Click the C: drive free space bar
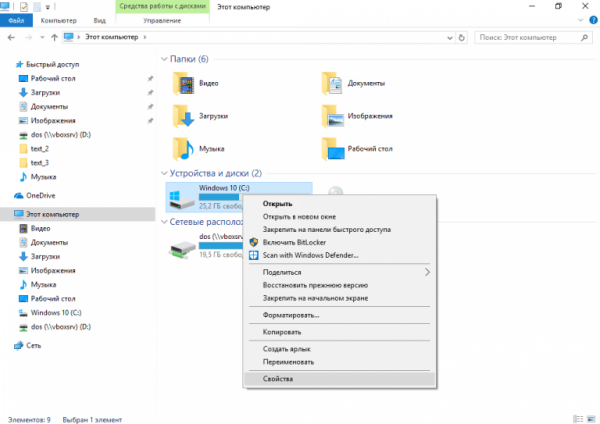Screen dimensions: 600x424 221,197
